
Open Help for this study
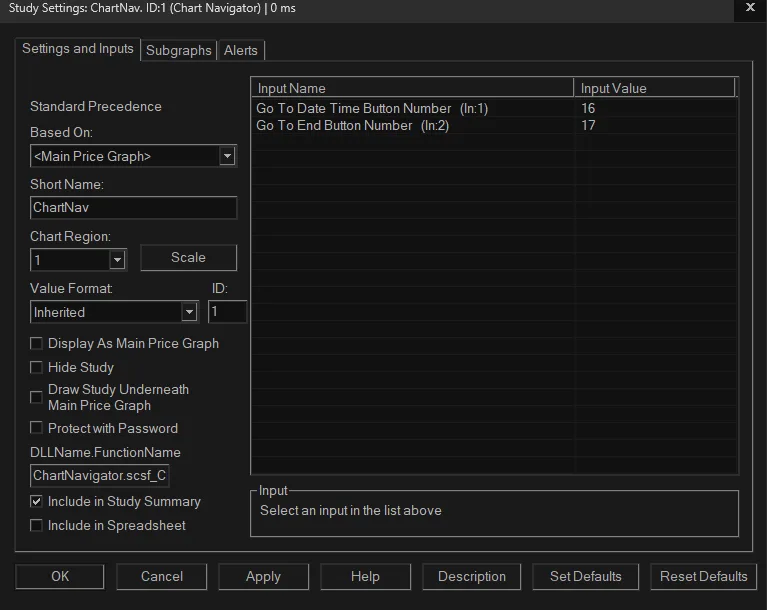point(365,576)
